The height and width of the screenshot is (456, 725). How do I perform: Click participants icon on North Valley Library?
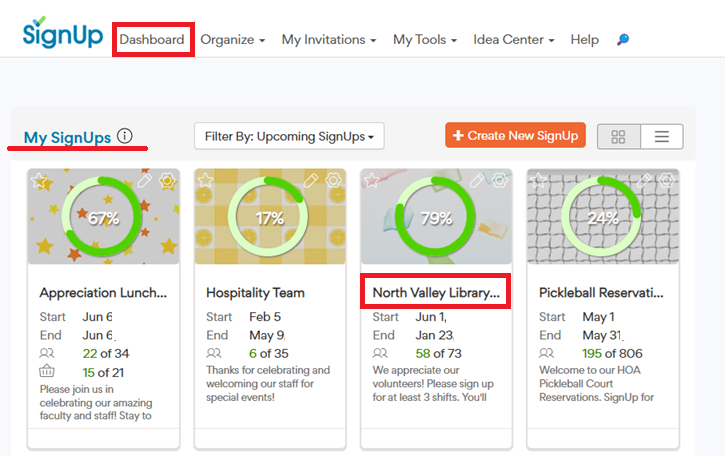[x=380, y=353]
